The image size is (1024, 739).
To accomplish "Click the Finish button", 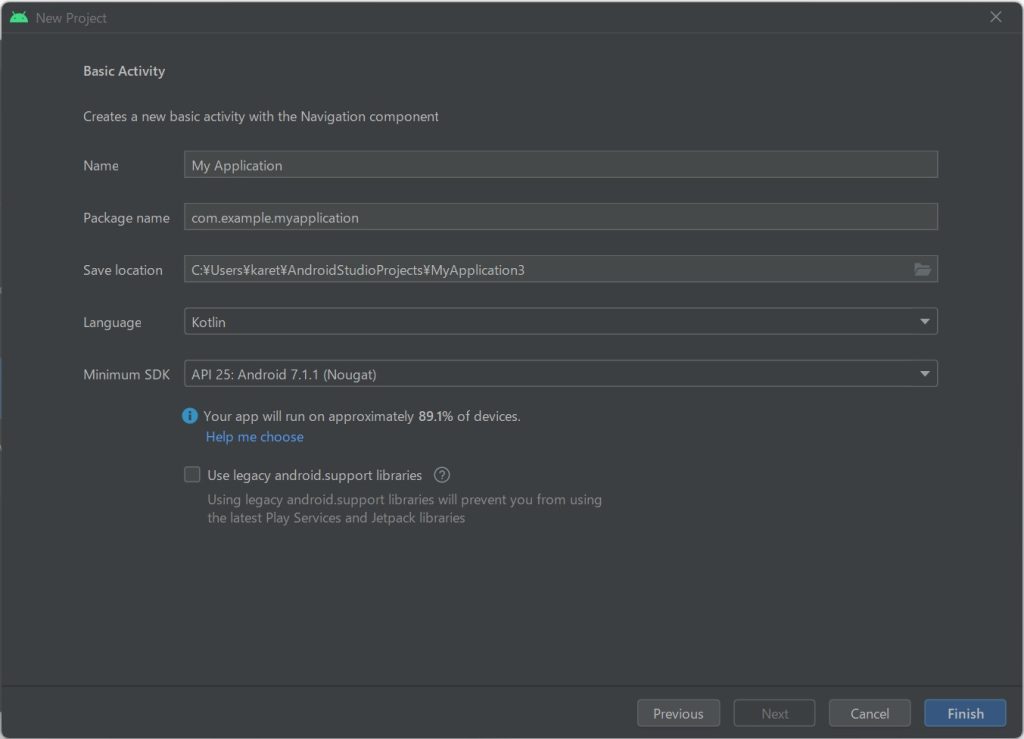I will 965,714.
